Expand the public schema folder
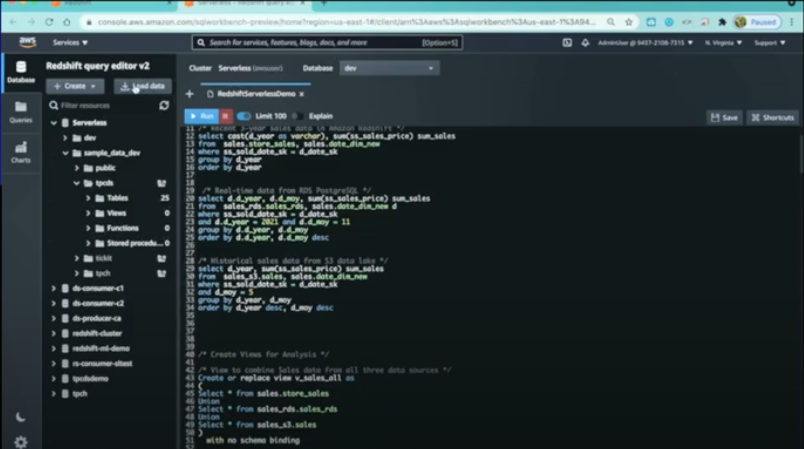 (76, 168)
